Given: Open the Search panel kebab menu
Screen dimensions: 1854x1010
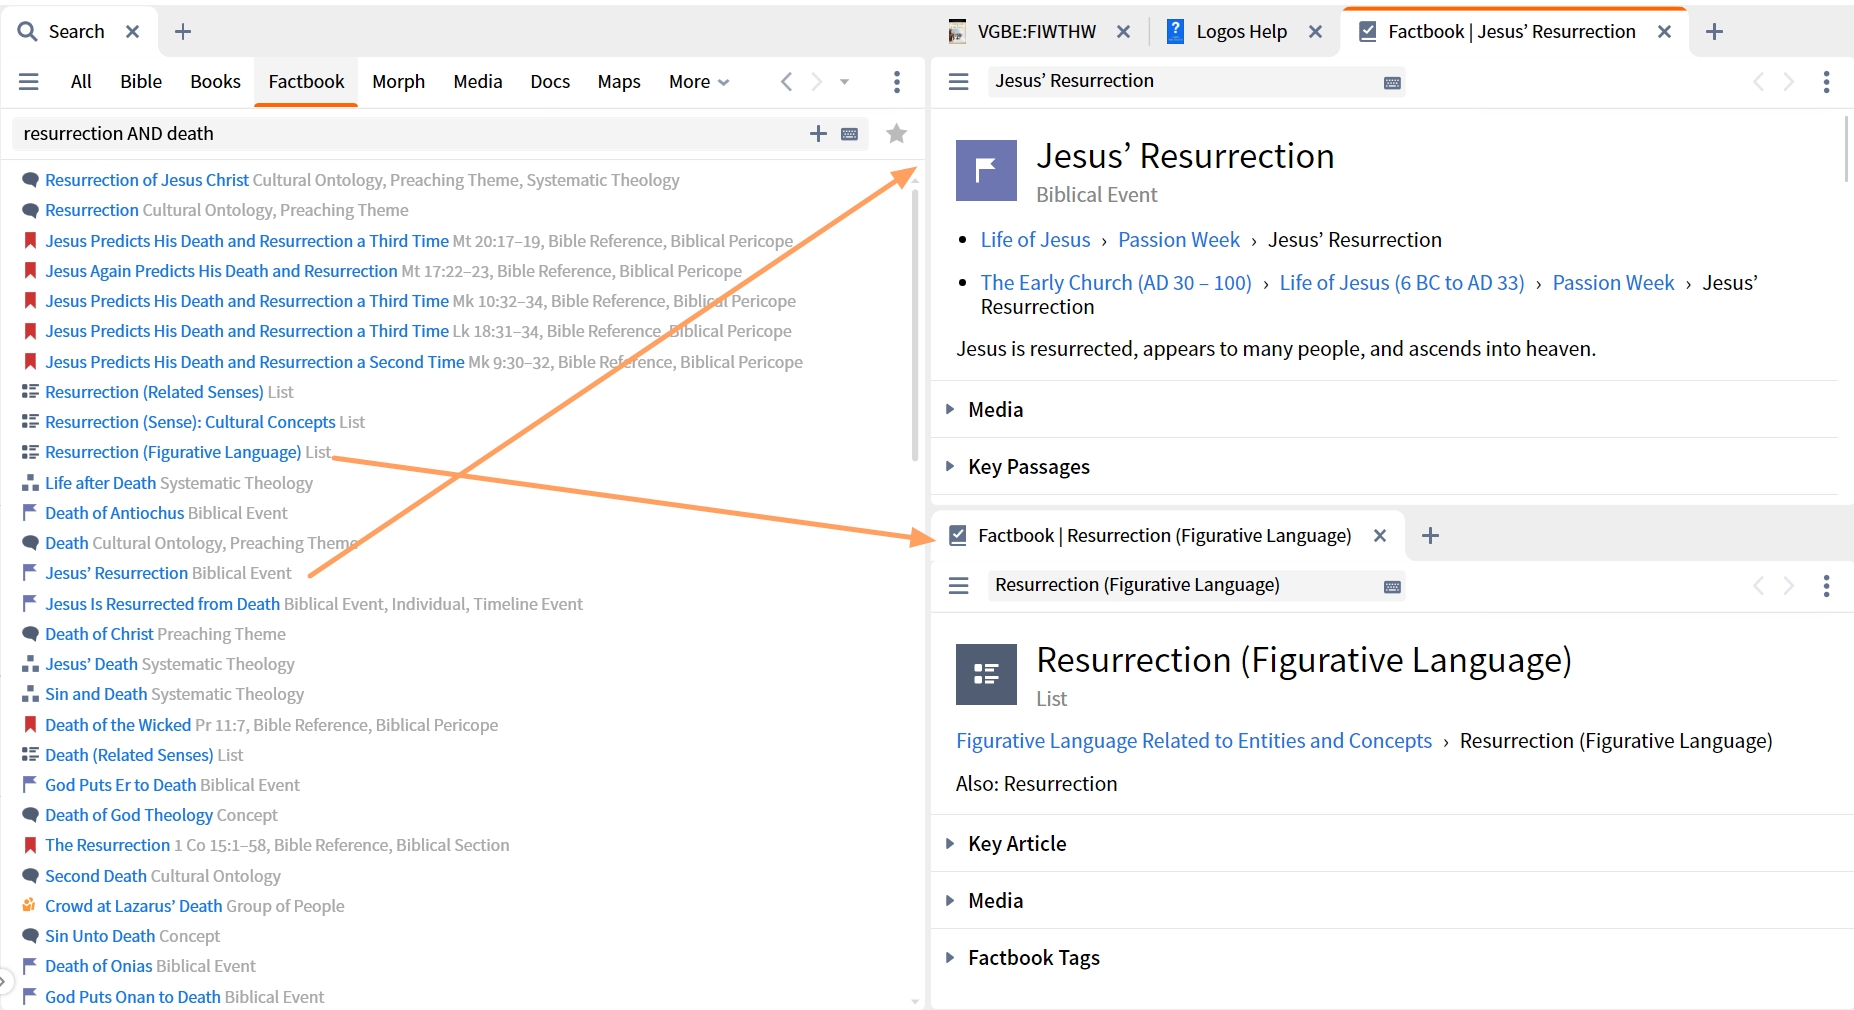Looking at the screenshot, I should [897, 82].
